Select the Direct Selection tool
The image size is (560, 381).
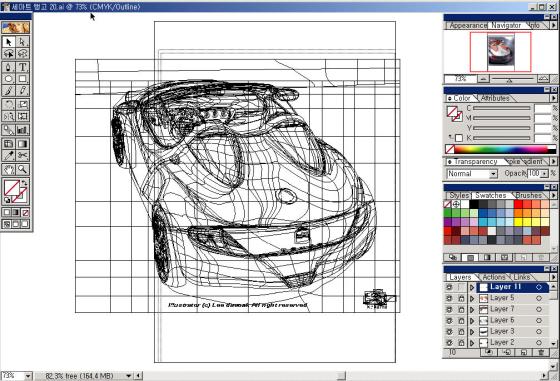[x=22, y=42]
